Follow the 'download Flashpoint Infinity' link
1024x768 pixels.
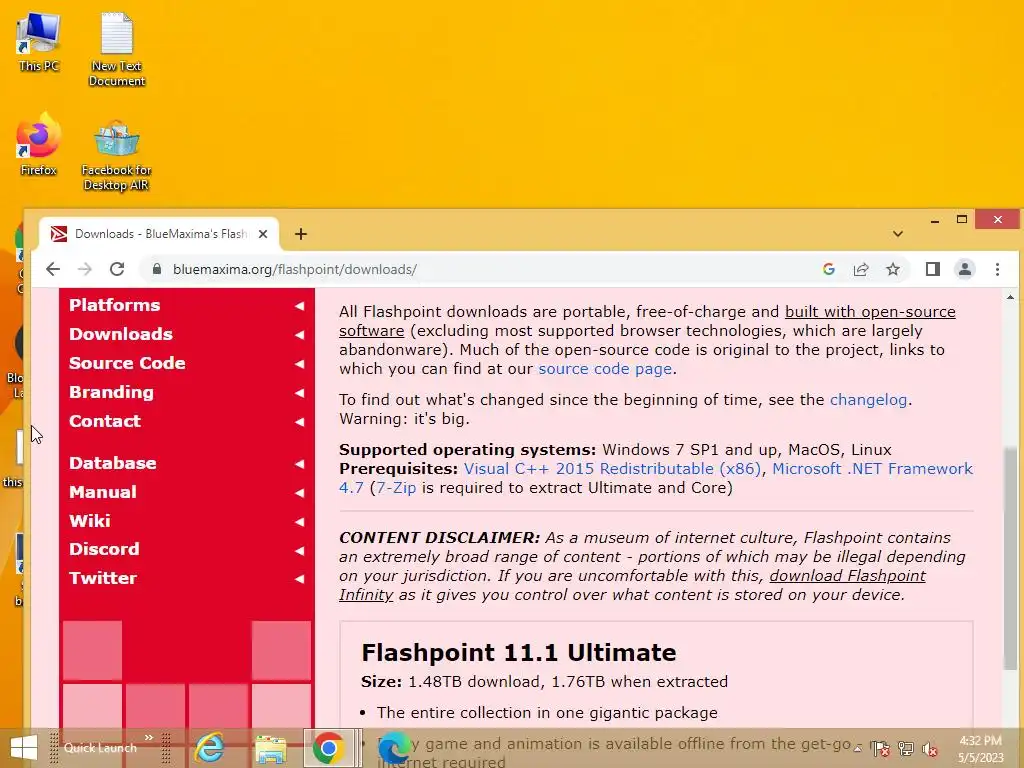[x=847, y=576]
